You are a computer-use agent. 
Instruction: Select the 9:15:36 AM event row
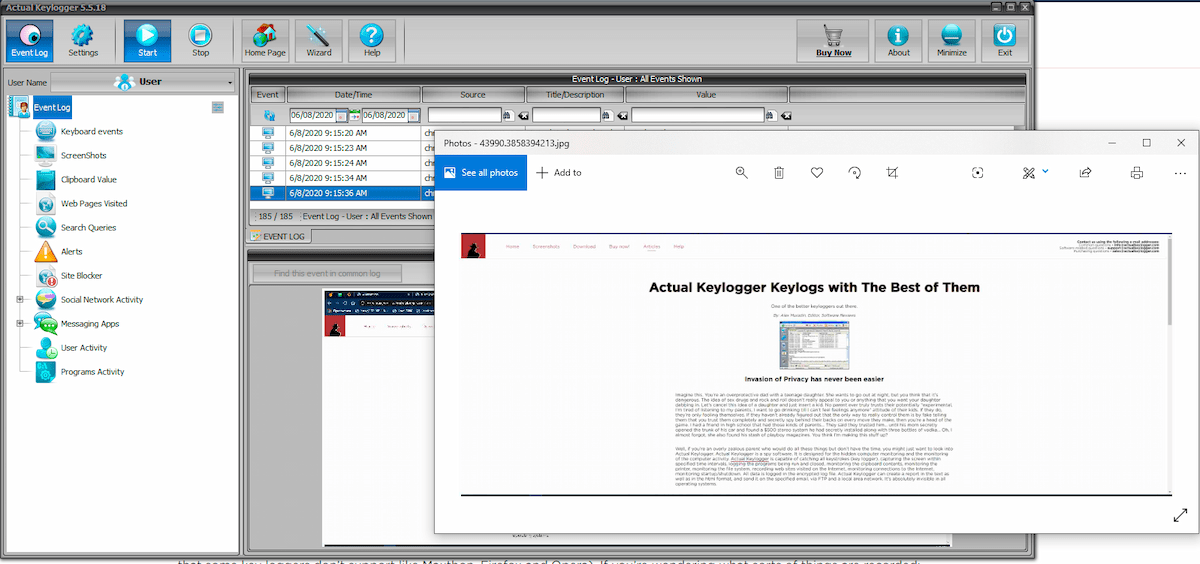pos(342,193)
